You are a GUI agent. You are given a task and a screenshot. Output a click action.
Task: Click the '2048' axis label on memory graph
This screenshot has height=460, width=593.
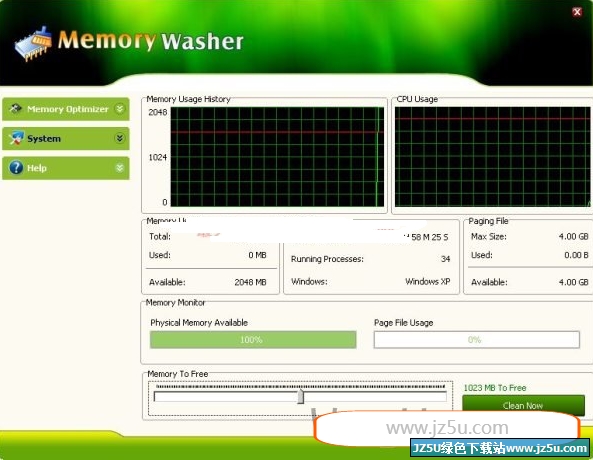[x=158, y=112]
